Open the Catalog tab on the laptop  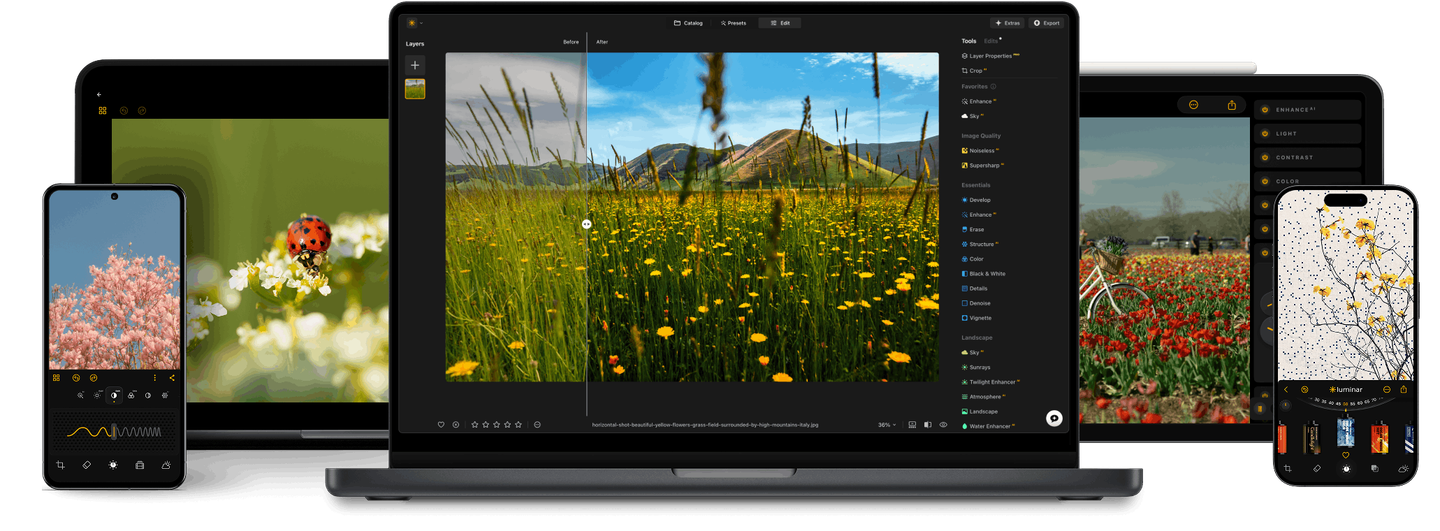(x=688, y=23)
